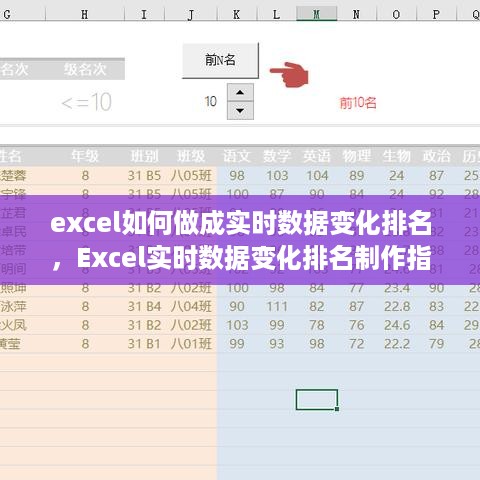This screenshot has width=480, height=480.
Task: Click the 104 English score cell
Action: 317,176
